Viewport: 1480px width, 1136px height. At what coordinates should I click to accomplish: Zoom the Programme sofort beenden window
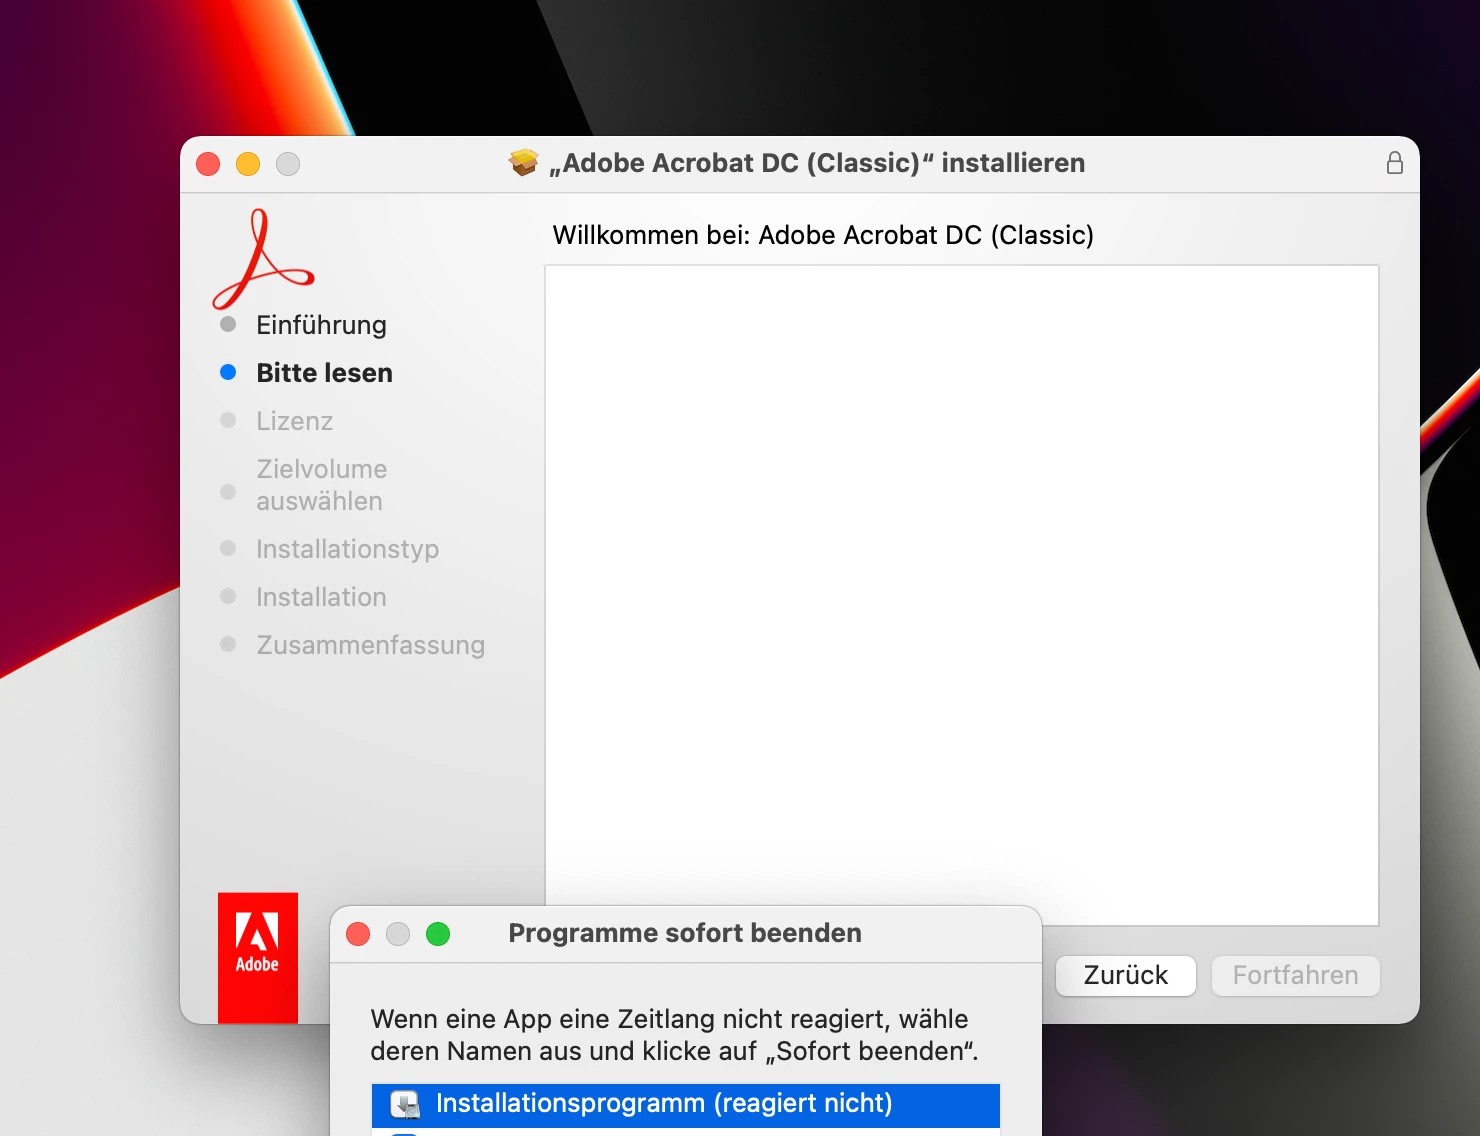tap(438, 934)
